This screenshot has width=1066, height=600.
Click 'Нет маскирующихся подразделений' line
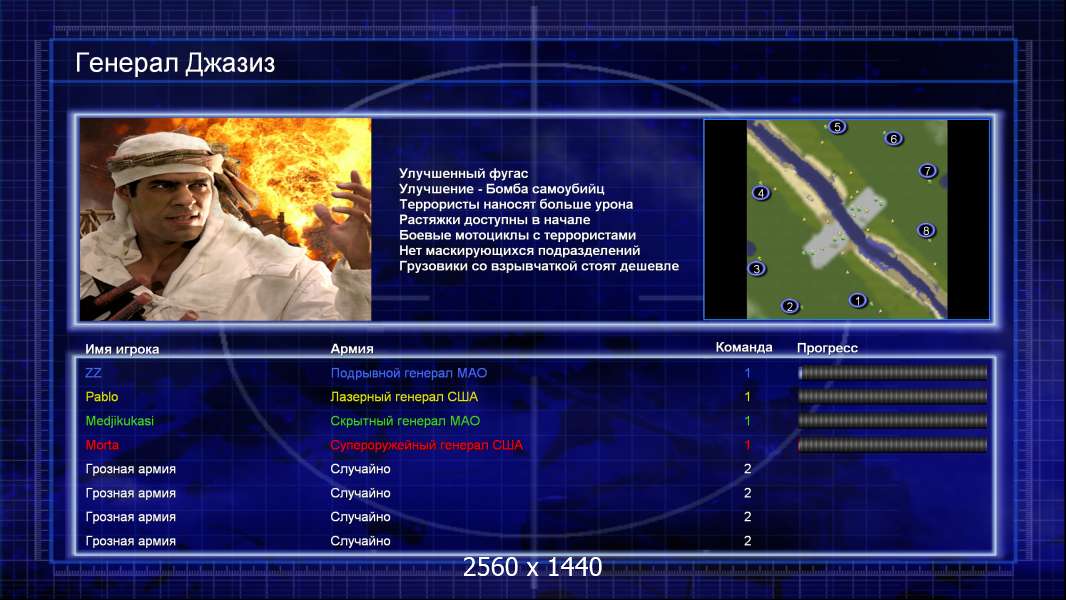pos(519,250)
